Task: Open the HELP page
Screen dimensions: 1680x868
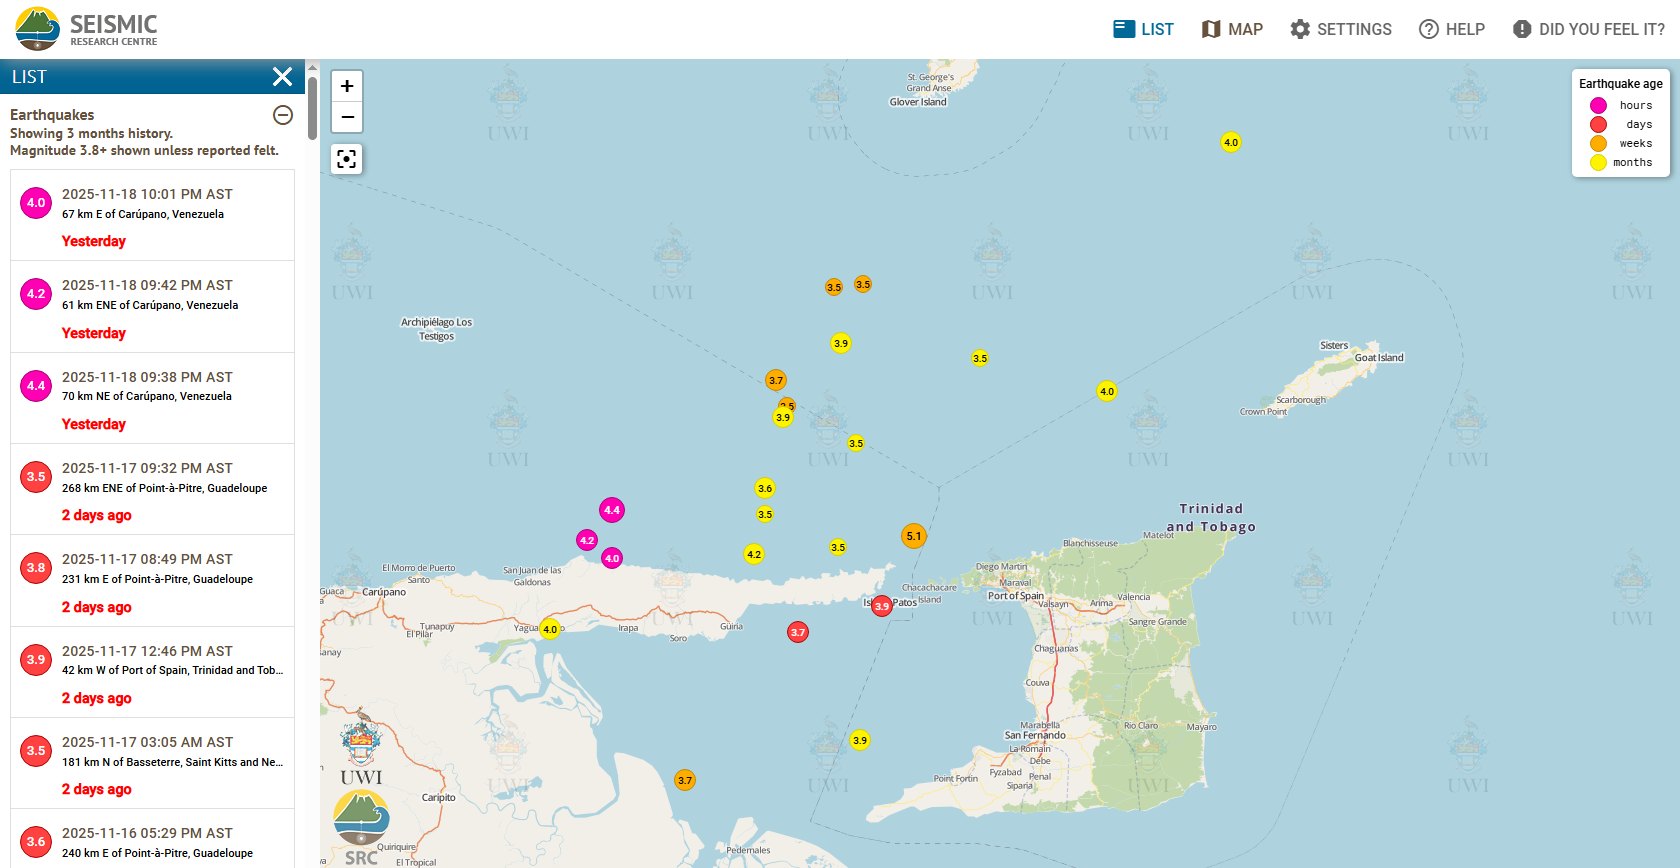Action: point(1452,29)
